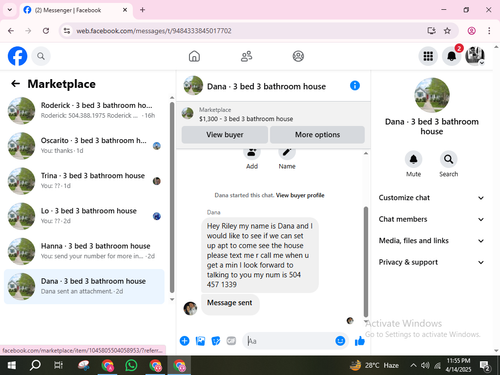Click the conversation list scrollbar
Viewport: 500px width, 375px height.
click(x=172, y=197)
